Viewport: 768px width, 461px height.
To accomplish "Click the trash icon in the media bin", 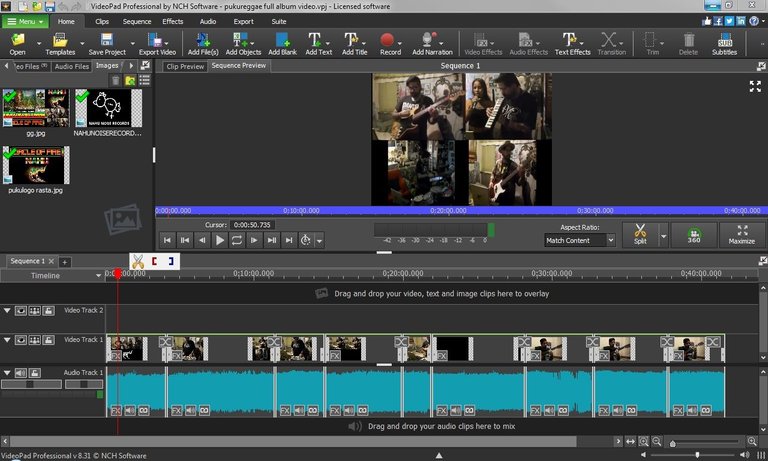I will 116,80.
